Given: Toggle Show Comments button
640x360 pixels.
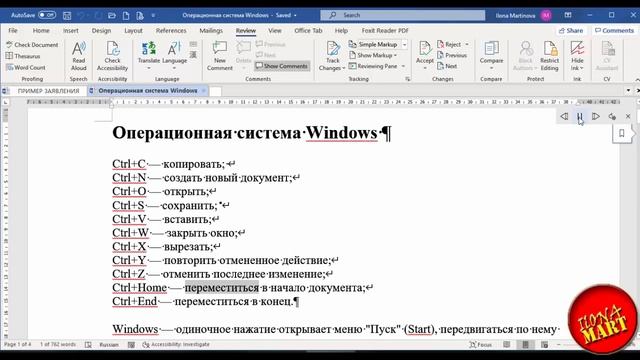Looking at the screenshot, I should [282, 66].
